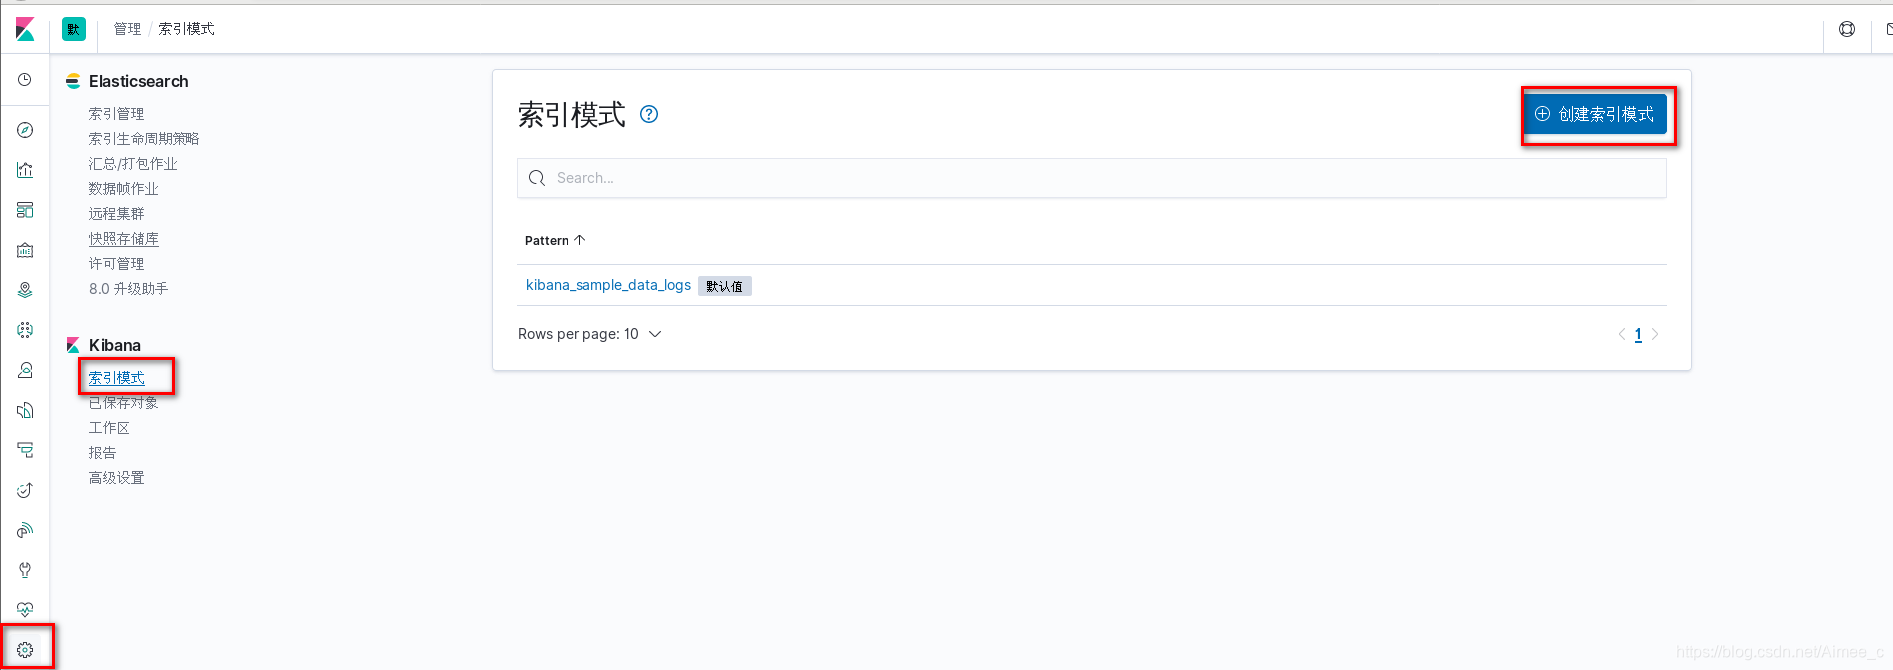Go to the next page of results
Image resolution: width=1893 pixels, height=670 pixels.
click(x=1655, y=334)
